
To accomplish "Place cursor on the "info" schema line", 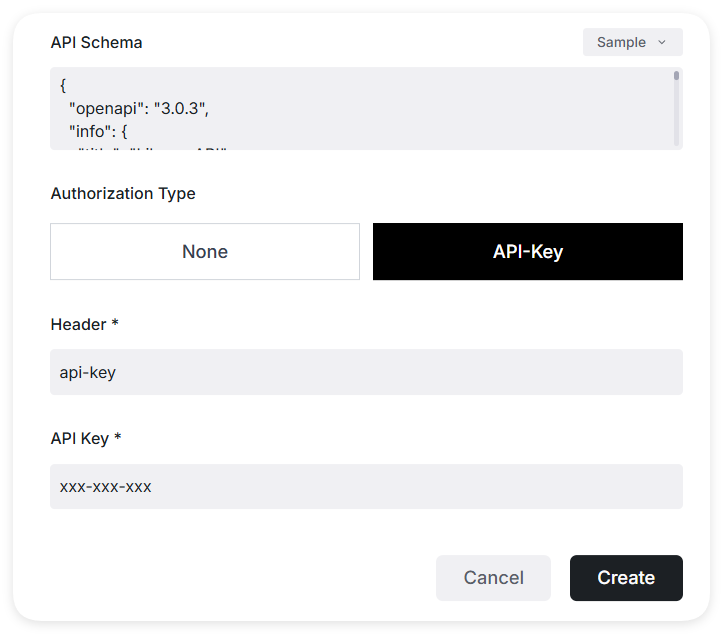I will 99,128.
